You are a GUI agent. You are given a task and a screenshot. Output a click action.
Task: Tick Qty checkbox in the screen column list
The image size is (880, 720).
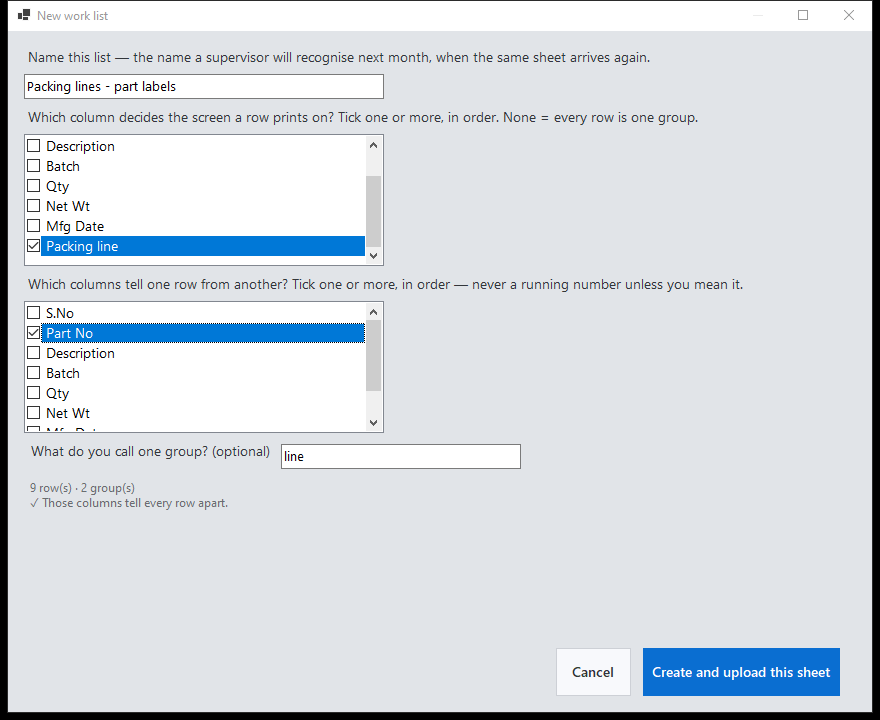pyautogui.click(x=34, y=186)
